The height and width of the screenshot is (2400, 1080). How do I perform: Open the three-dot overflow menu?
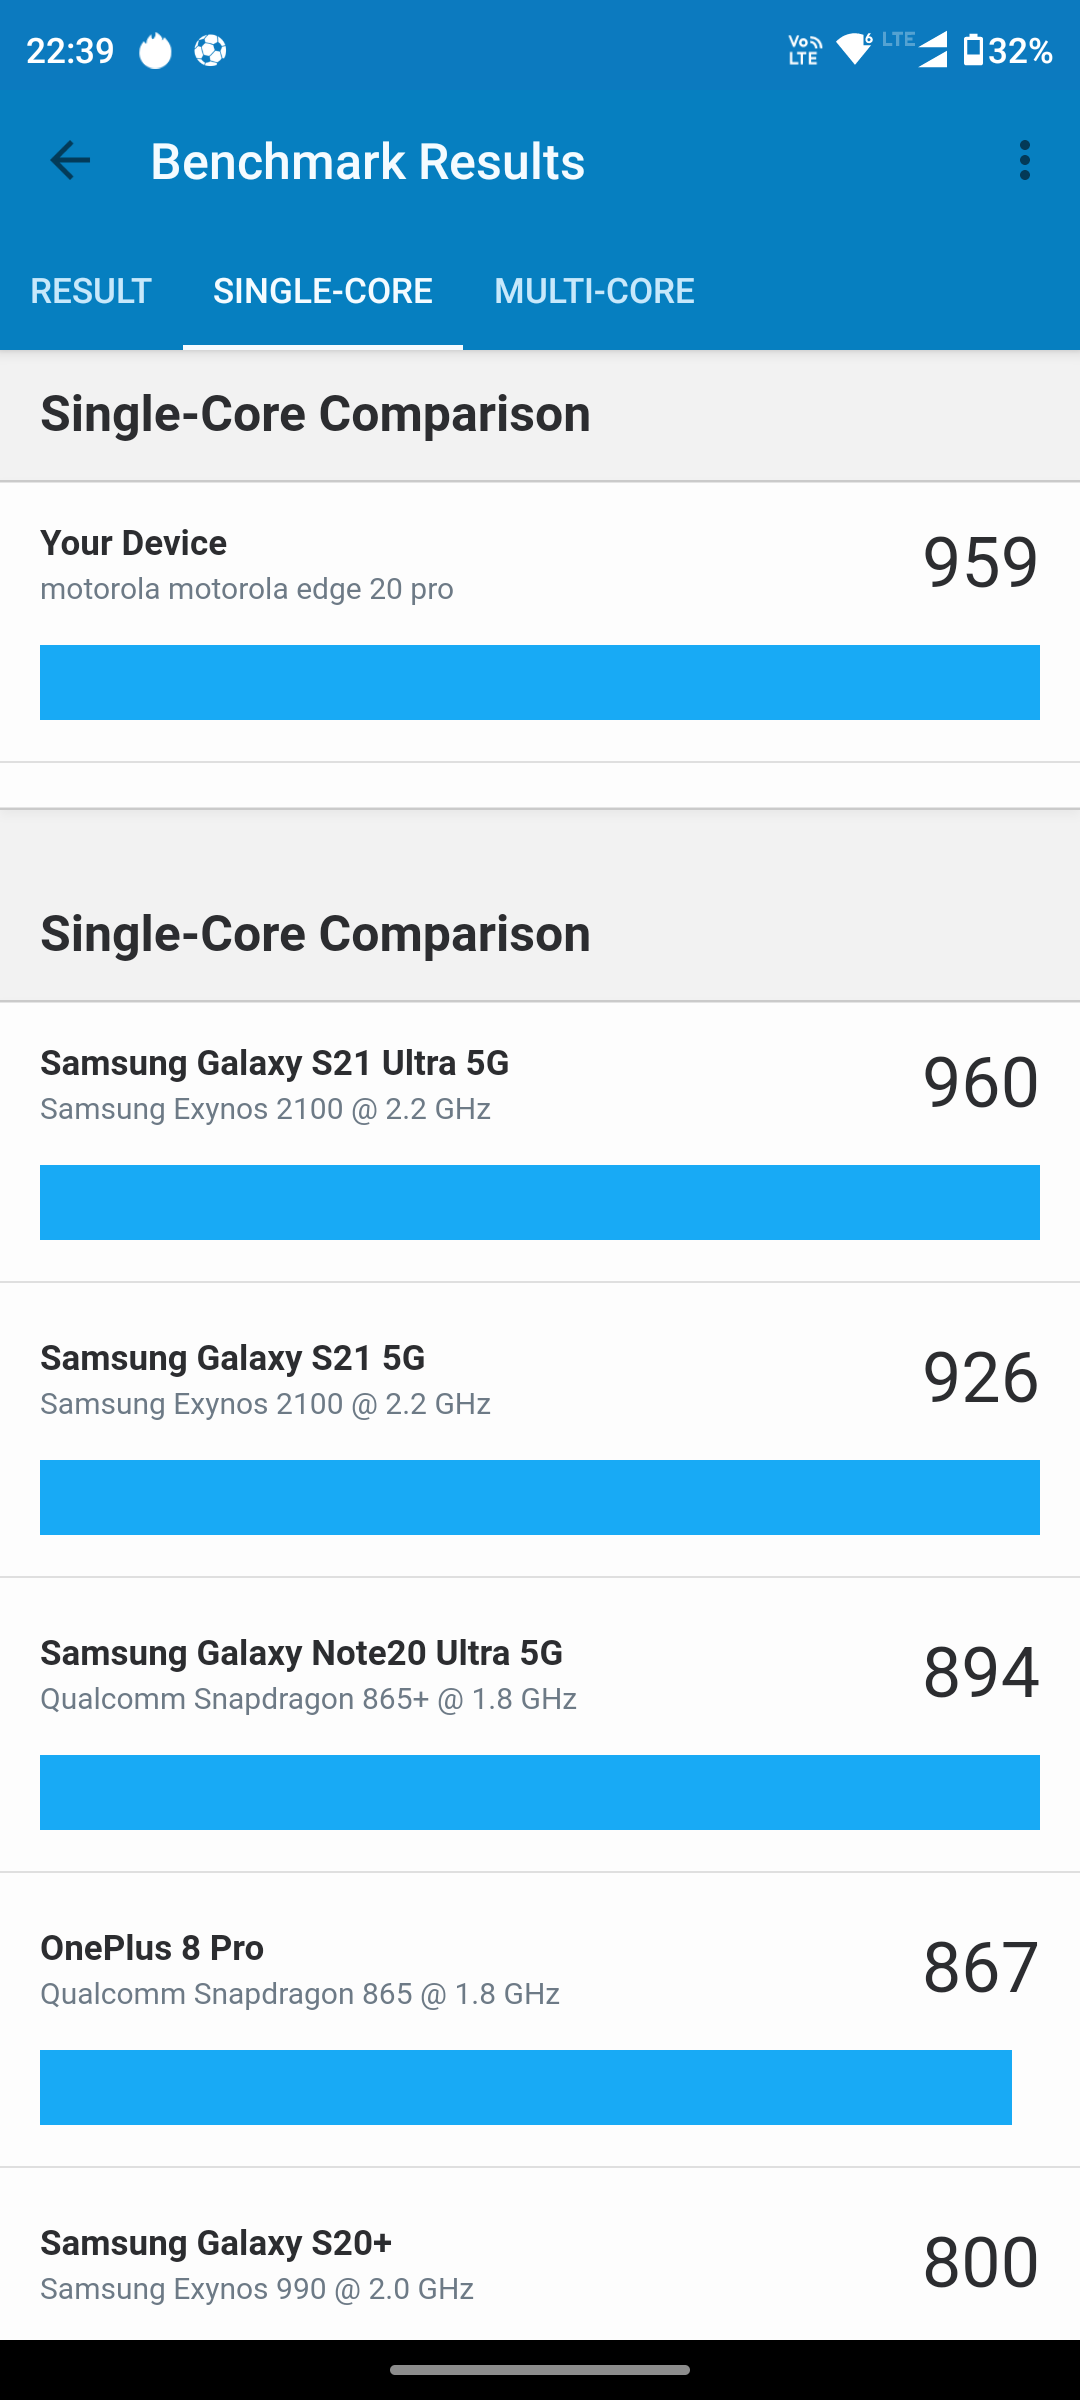1024,160
